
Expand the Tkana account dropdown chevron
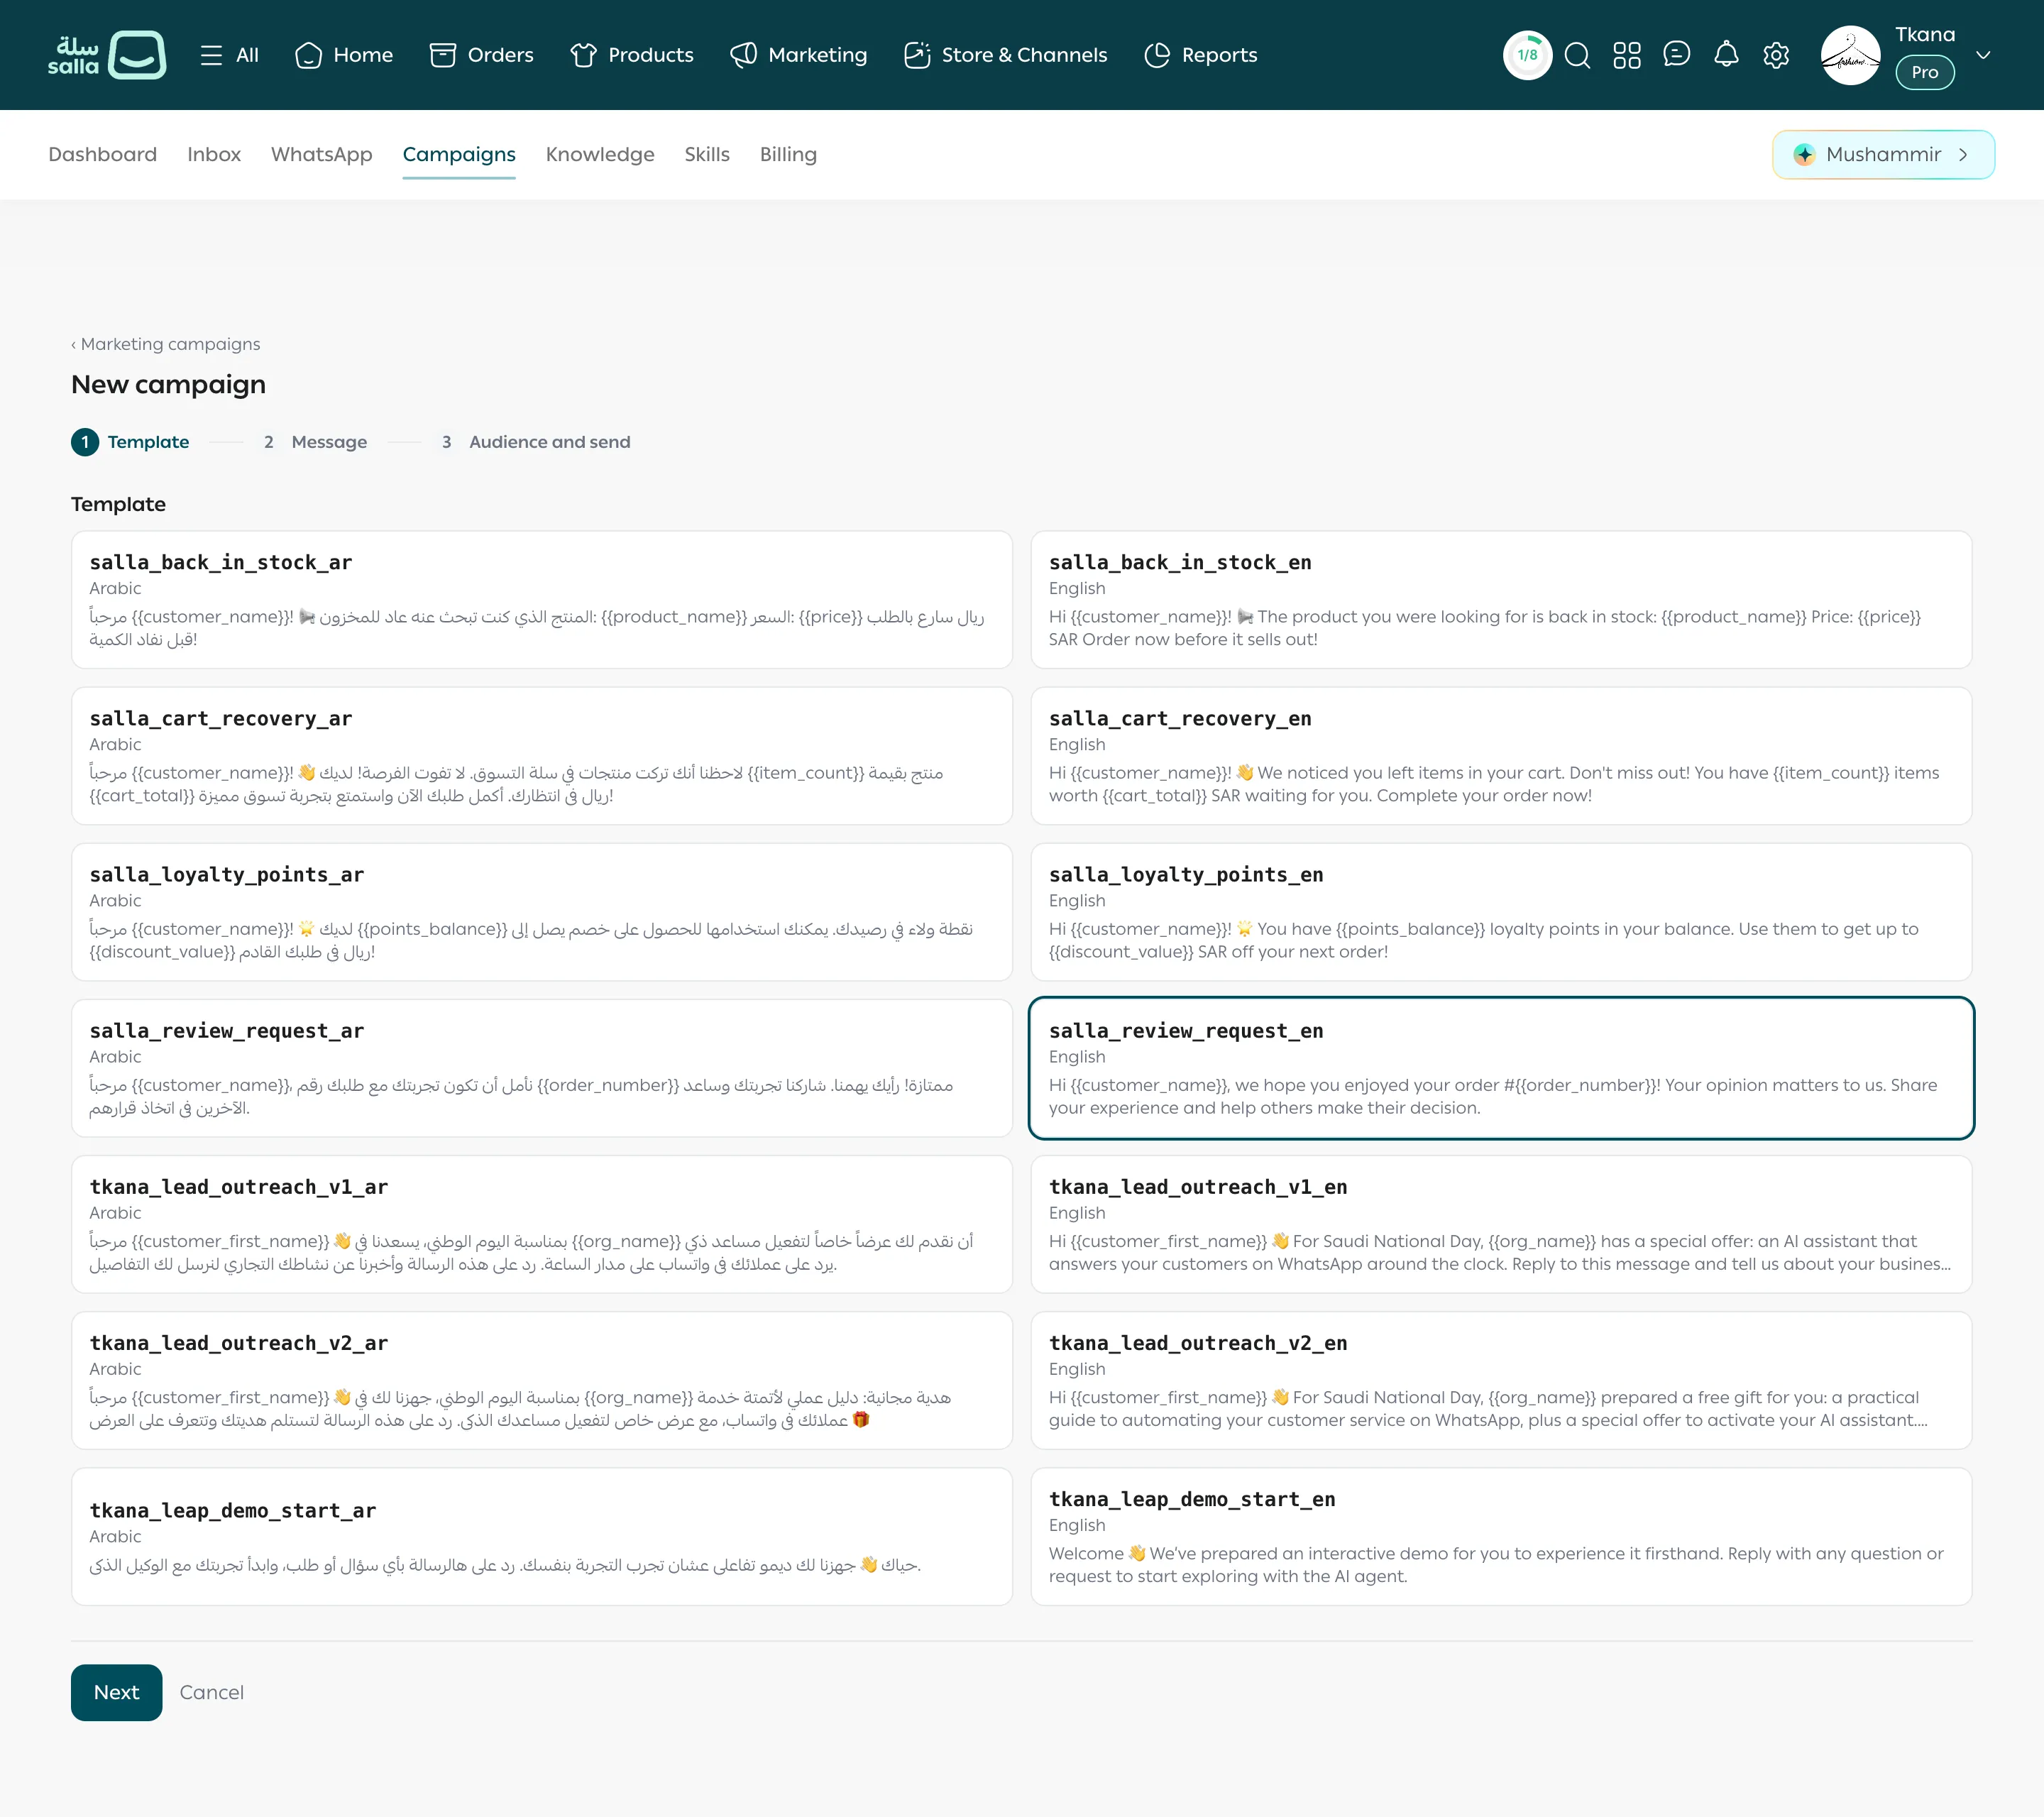(x=1983, y=55)
